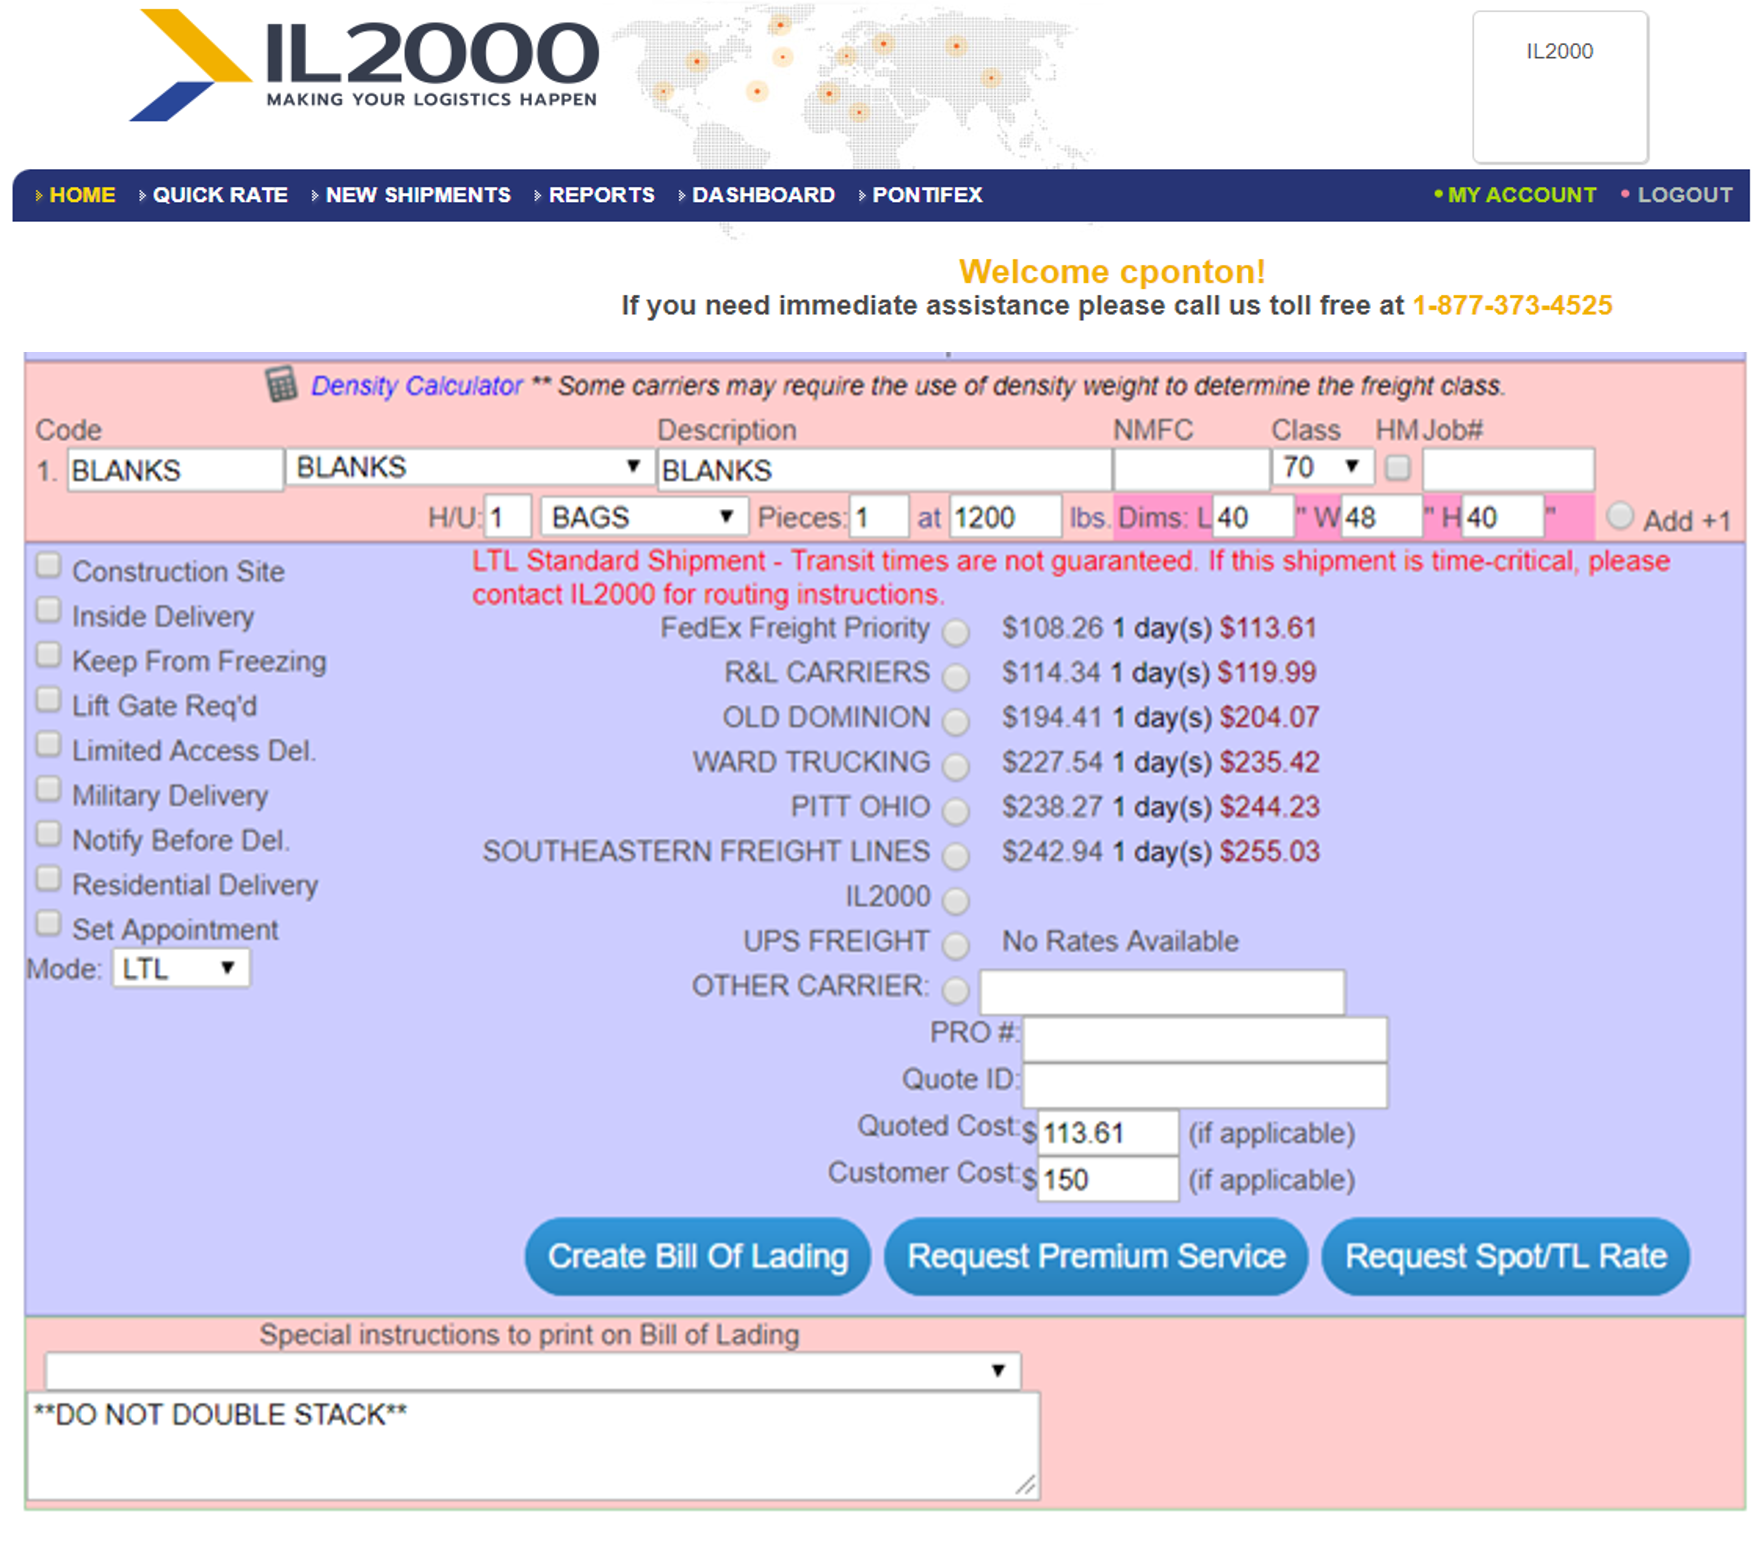The height and width of the screenshot is (1542, 1761).
Task: Choose R&L CARRIERS radio button
Action: [x=956, y=677]
